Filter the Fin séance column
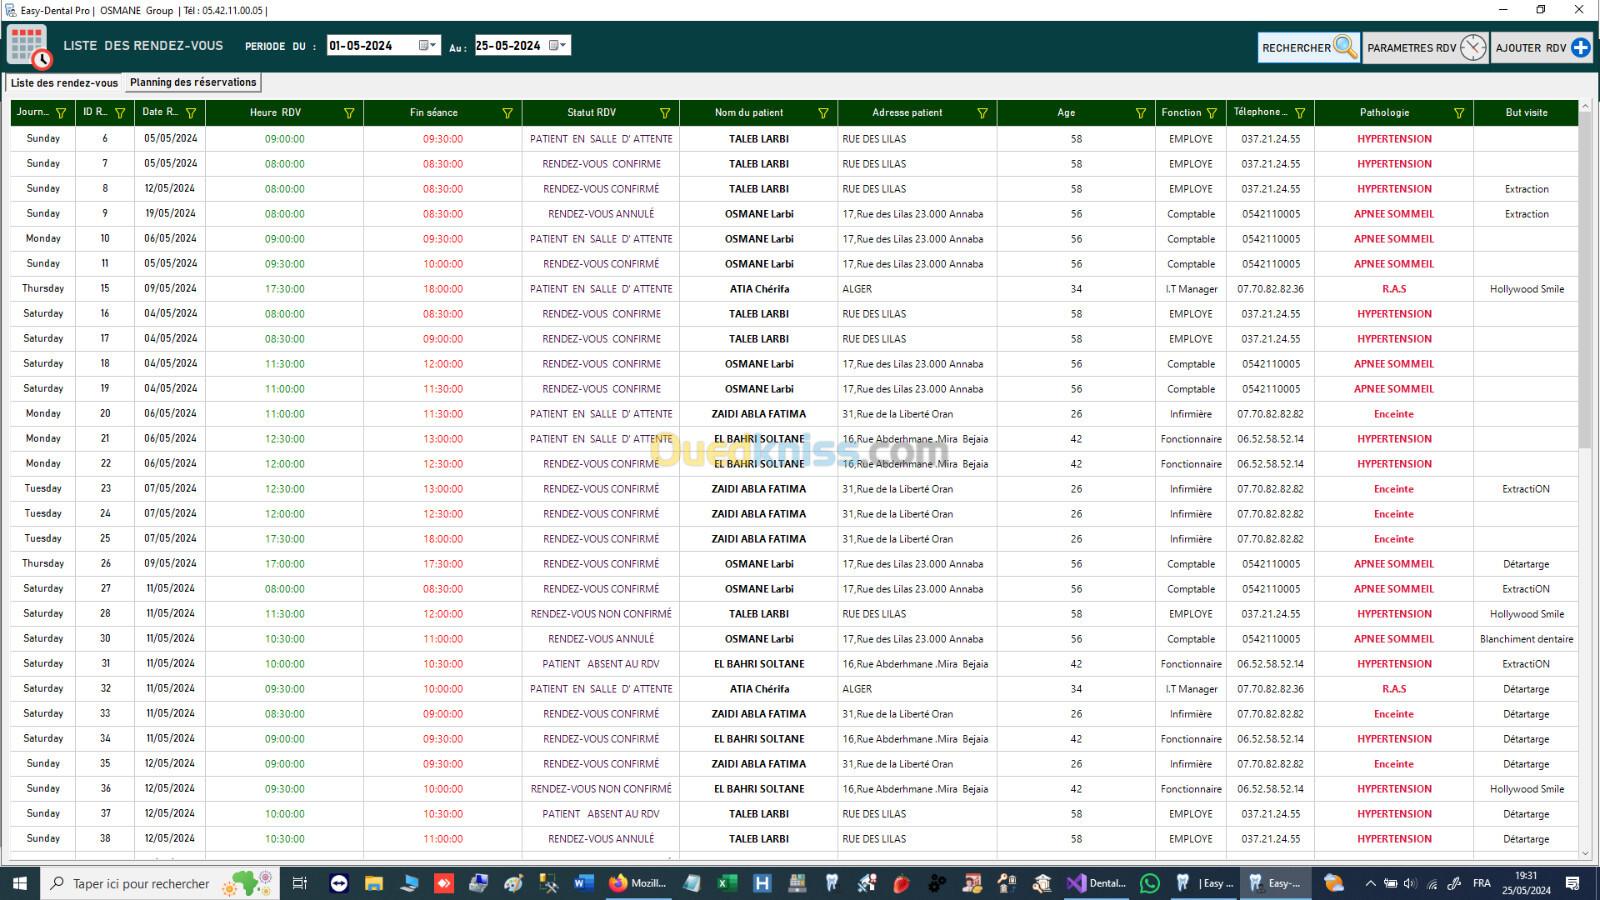This screenshot has width=1600, height=900. click(x=507, y=113)
